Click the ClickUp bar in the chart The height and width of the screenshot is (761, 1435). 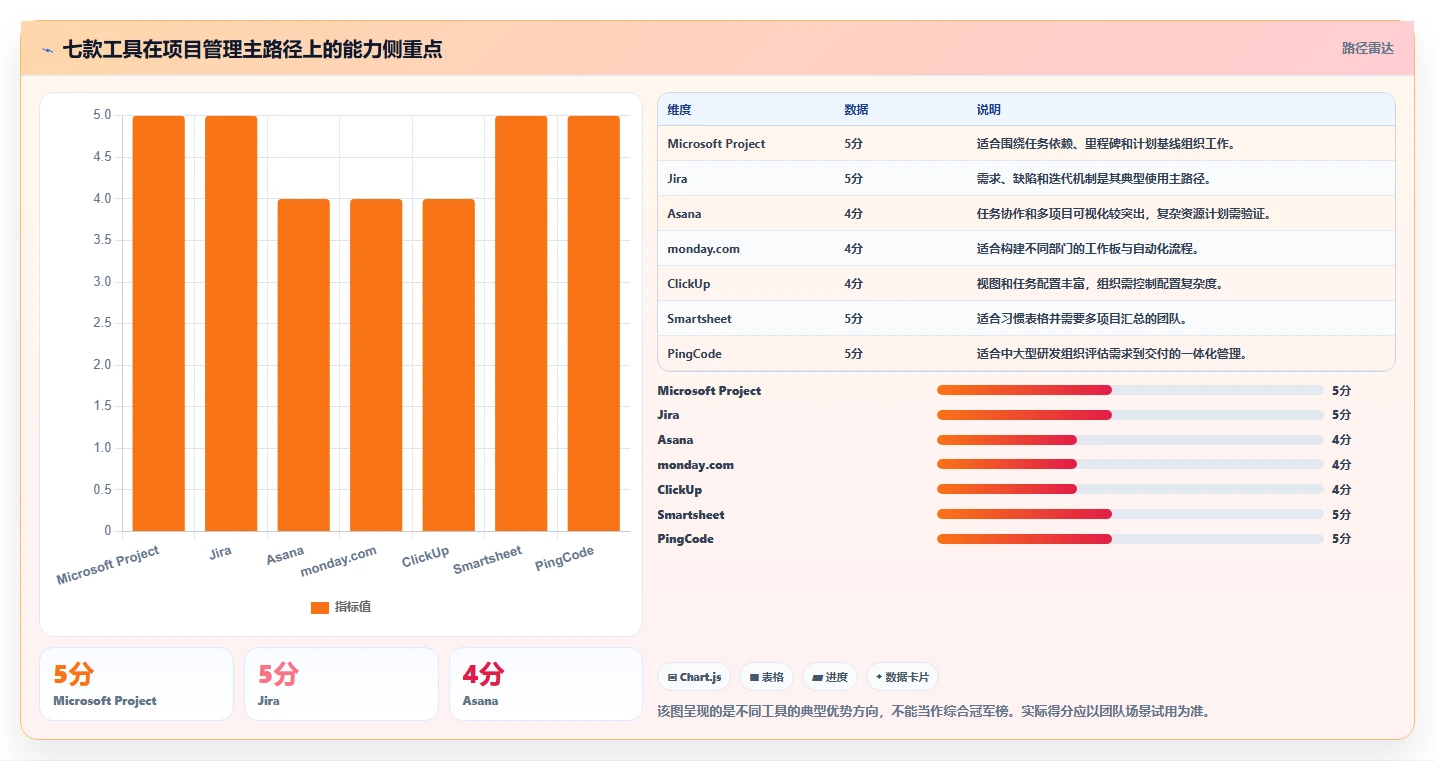[449, 365]
